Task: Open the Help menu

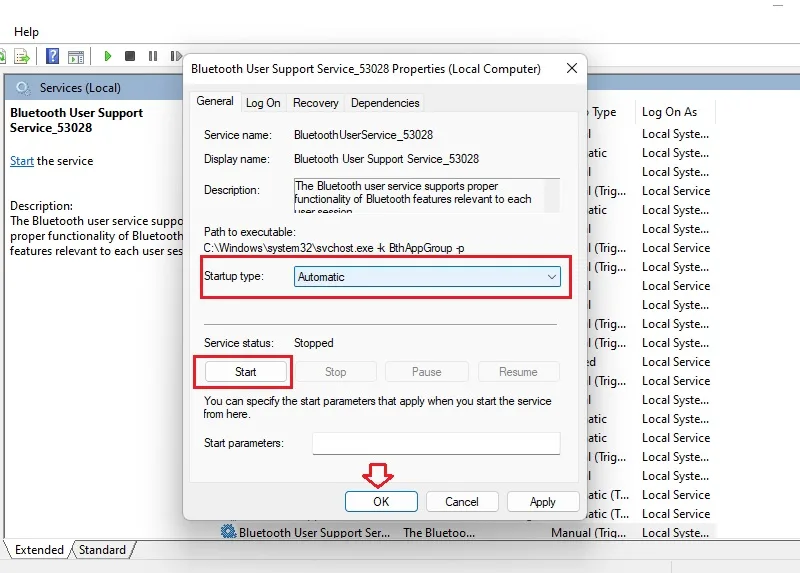Action: [27, 32]
